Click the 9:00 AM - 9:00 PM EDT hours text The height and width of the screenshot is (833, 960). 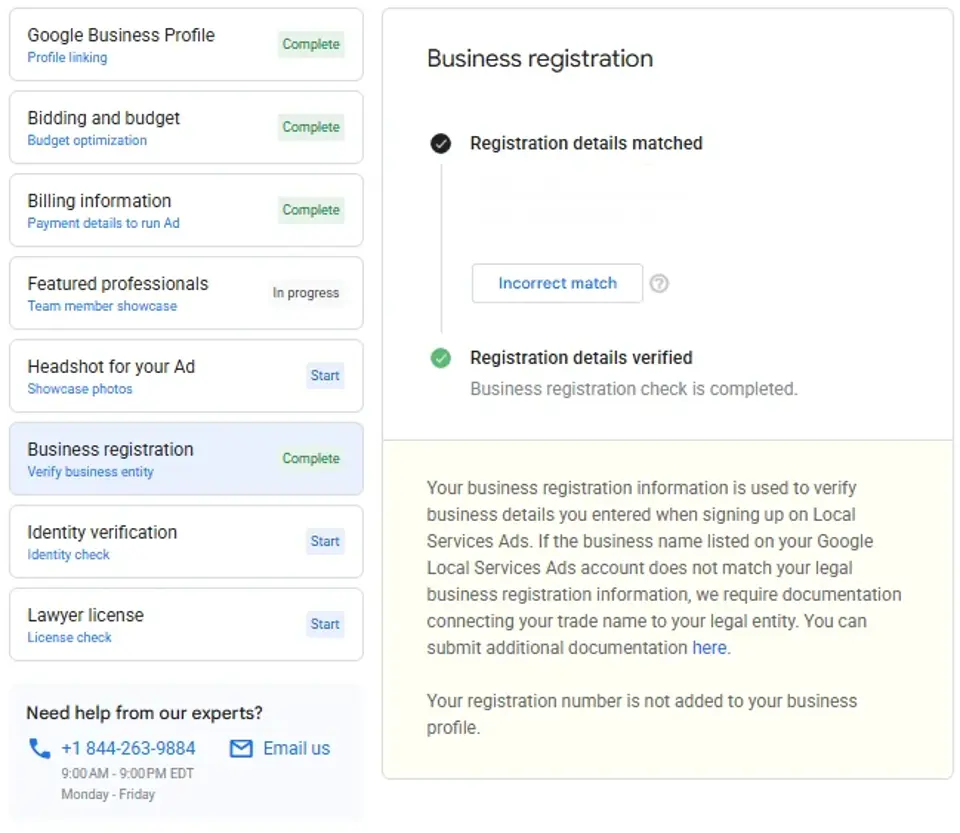pos(127,774)
